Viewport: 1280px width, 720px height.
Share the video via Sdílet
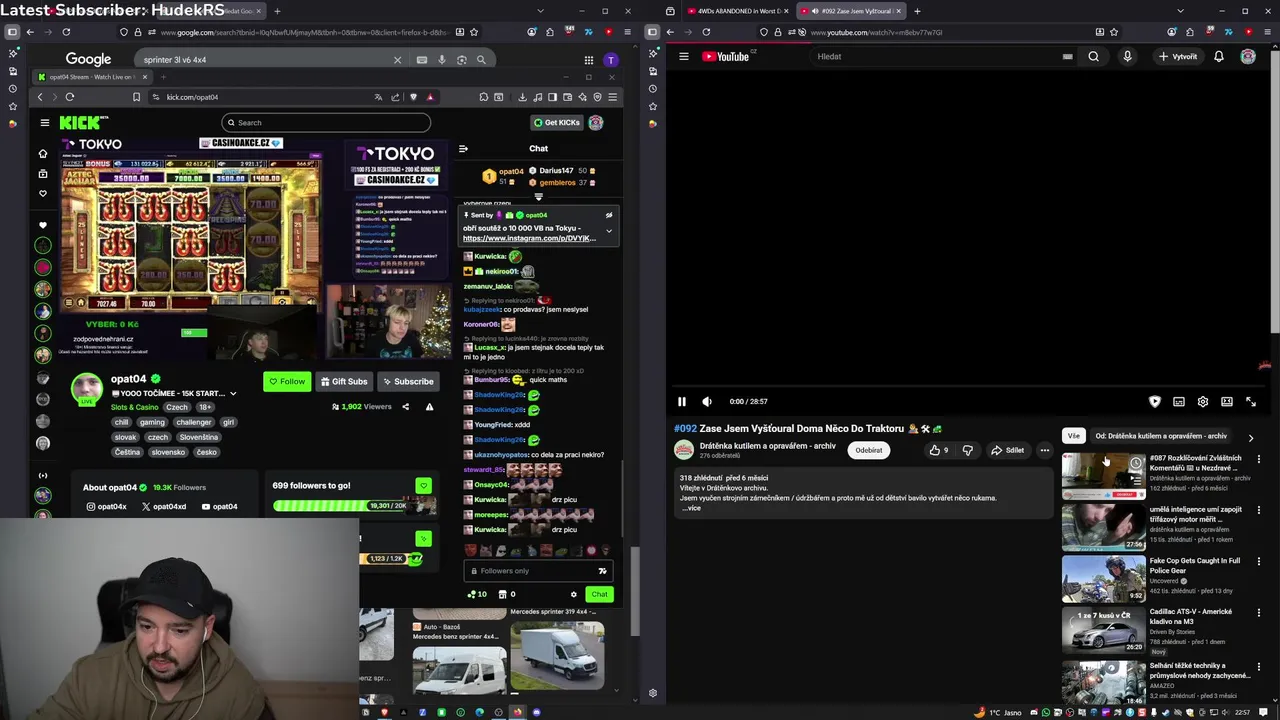1007,450
